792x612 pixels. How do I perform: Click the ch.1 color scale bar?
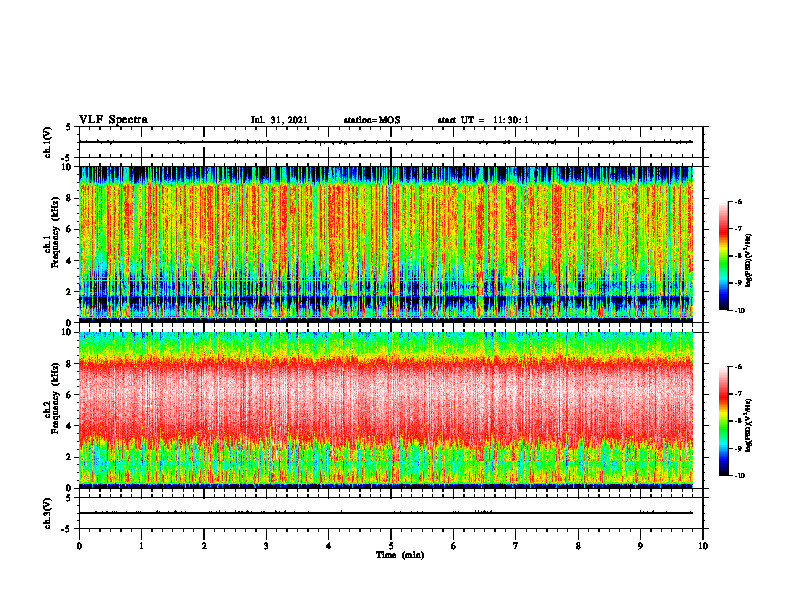click(x=723, y=256)
